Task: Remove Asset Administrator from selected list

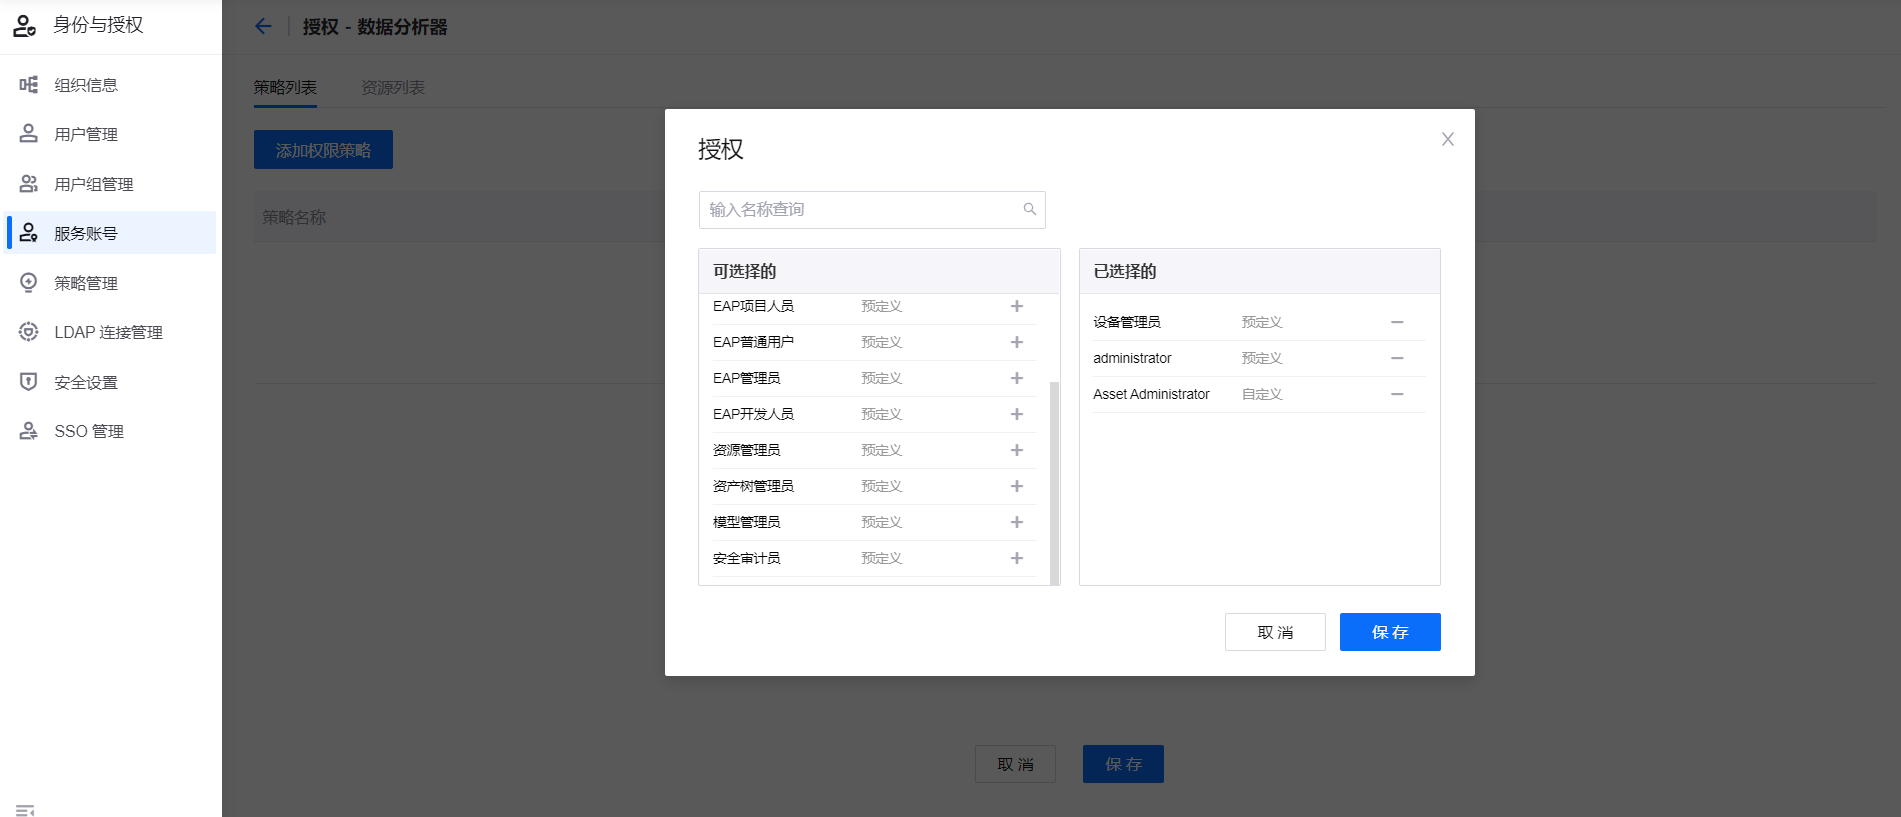Action: pos(1397,394)
